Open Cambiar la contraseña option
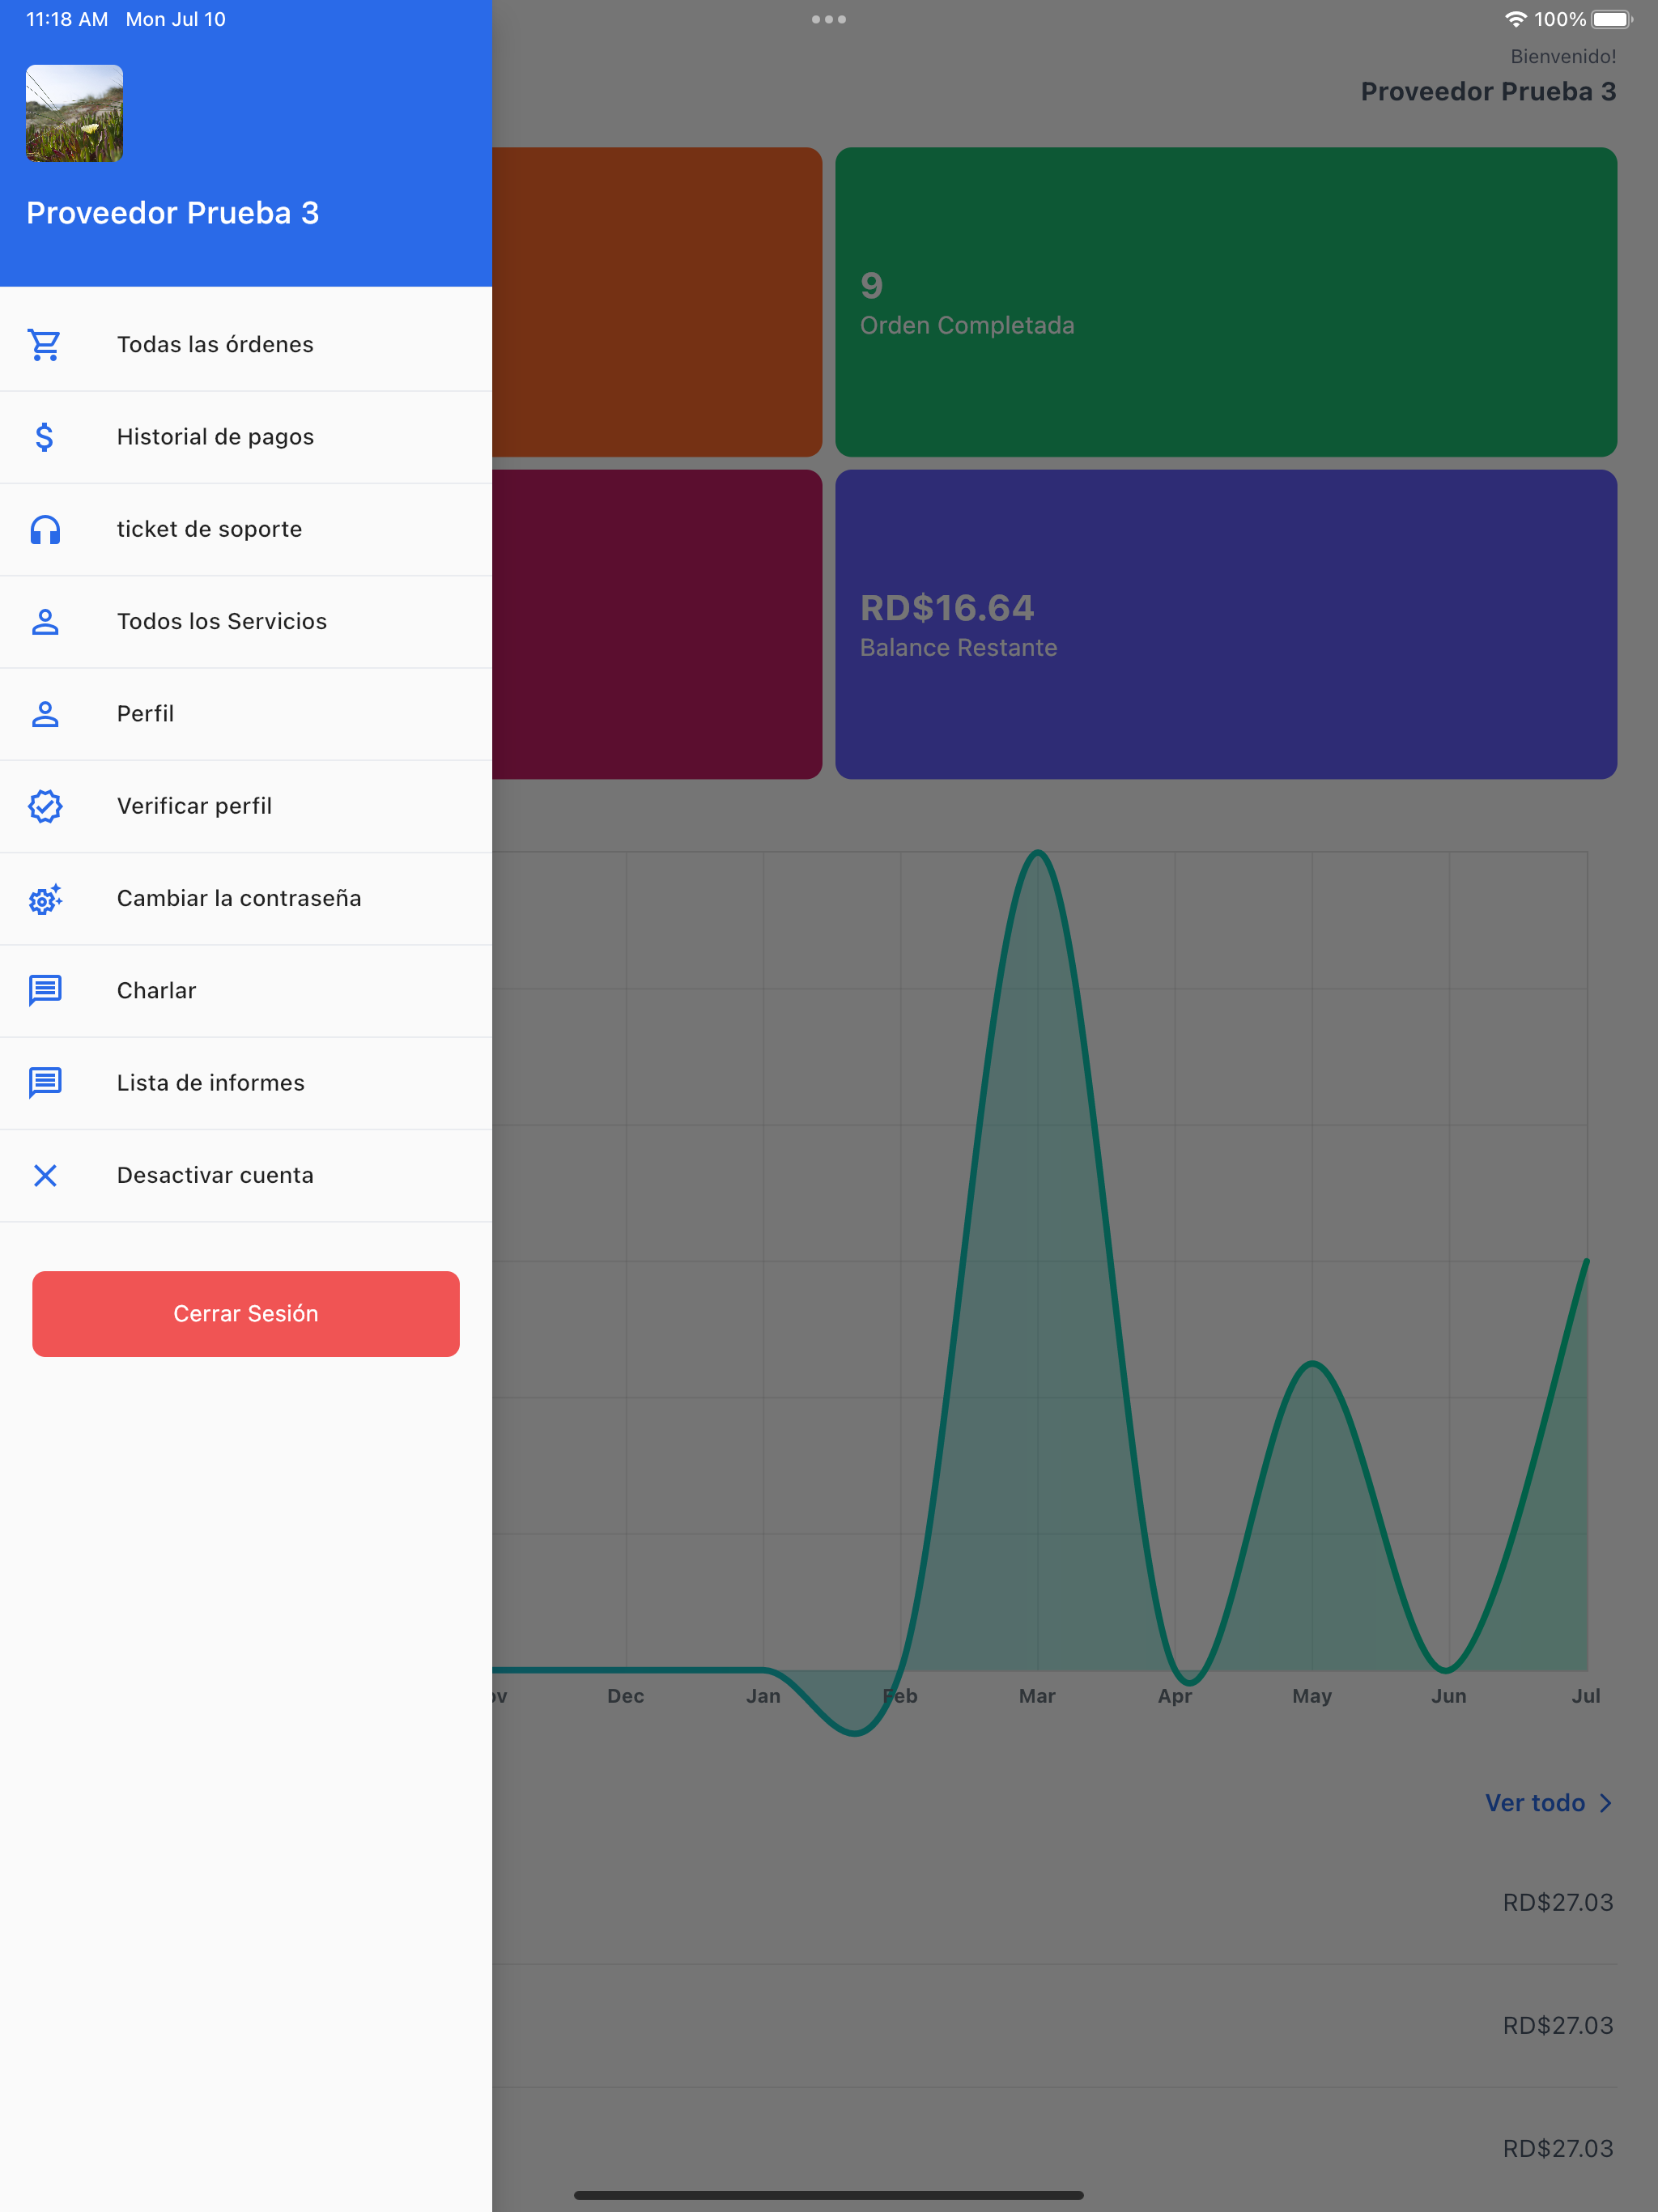1658x2212 pixels. point(246,899)
